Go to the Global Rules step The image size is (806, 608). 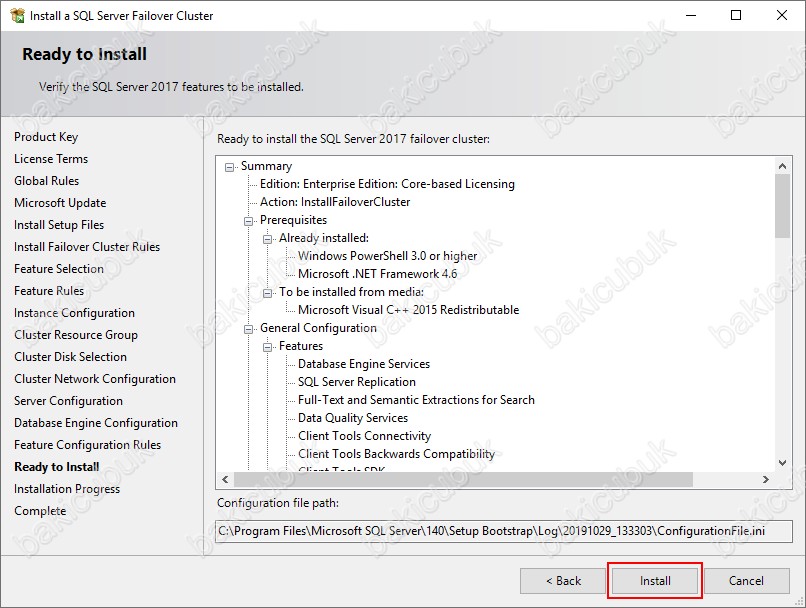(x=47, y=181)
